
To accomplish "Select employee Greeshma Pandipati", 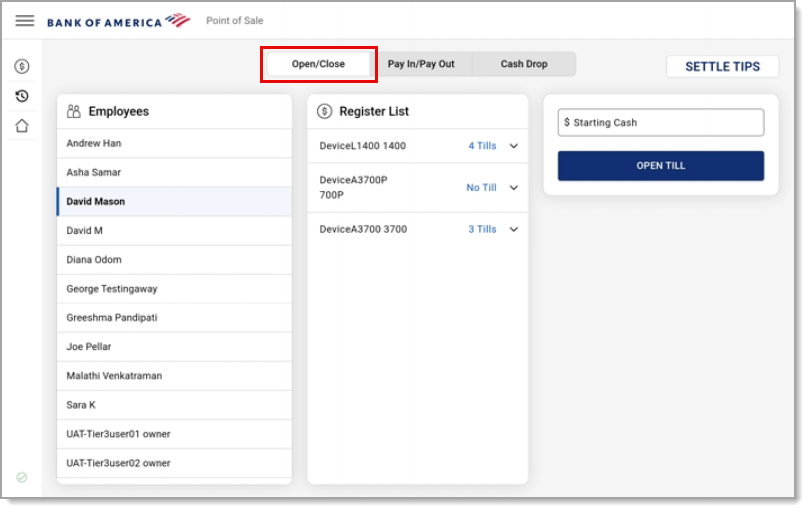I will coord(174,317).
